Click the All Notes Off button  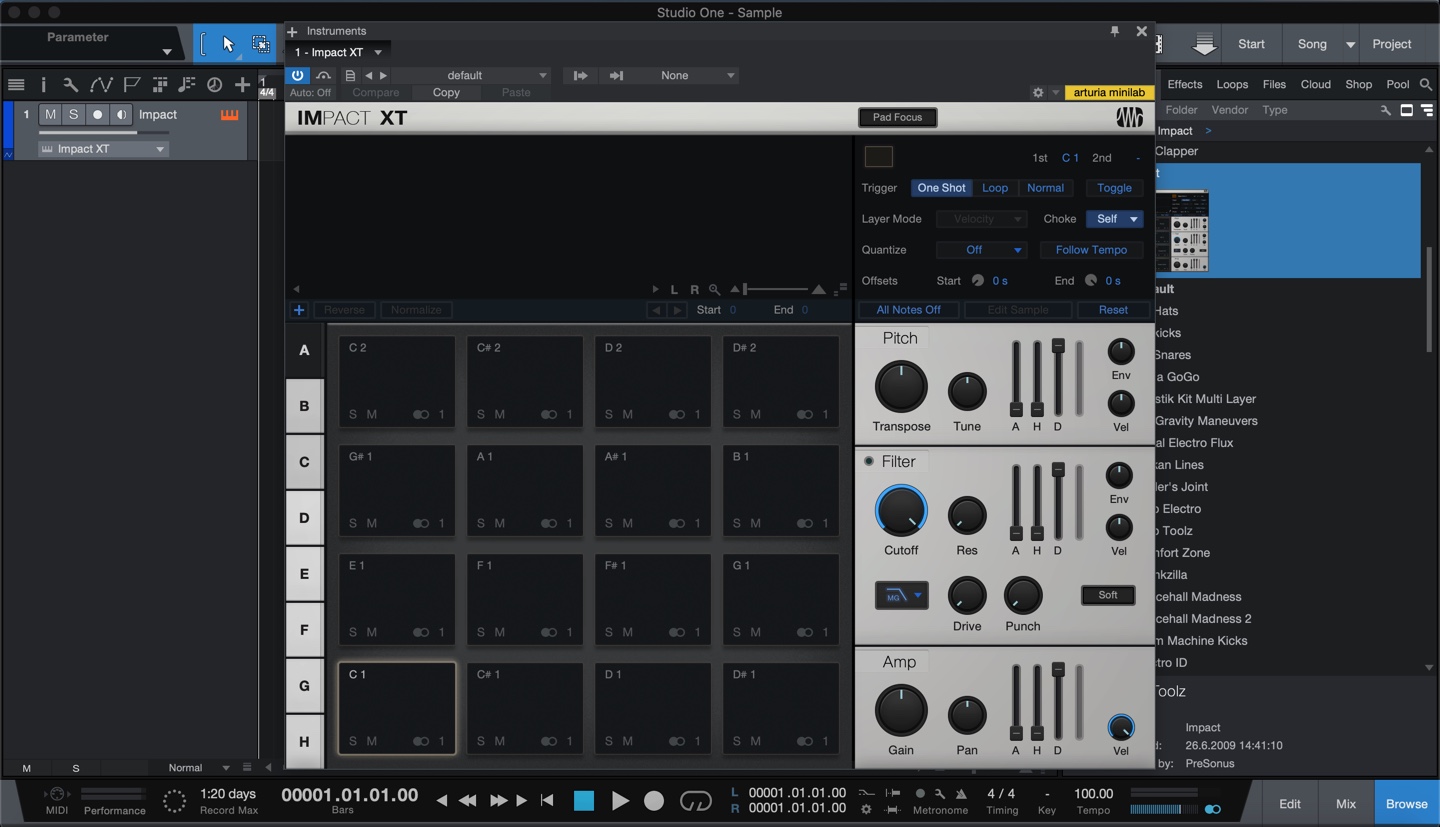(907, 309)
